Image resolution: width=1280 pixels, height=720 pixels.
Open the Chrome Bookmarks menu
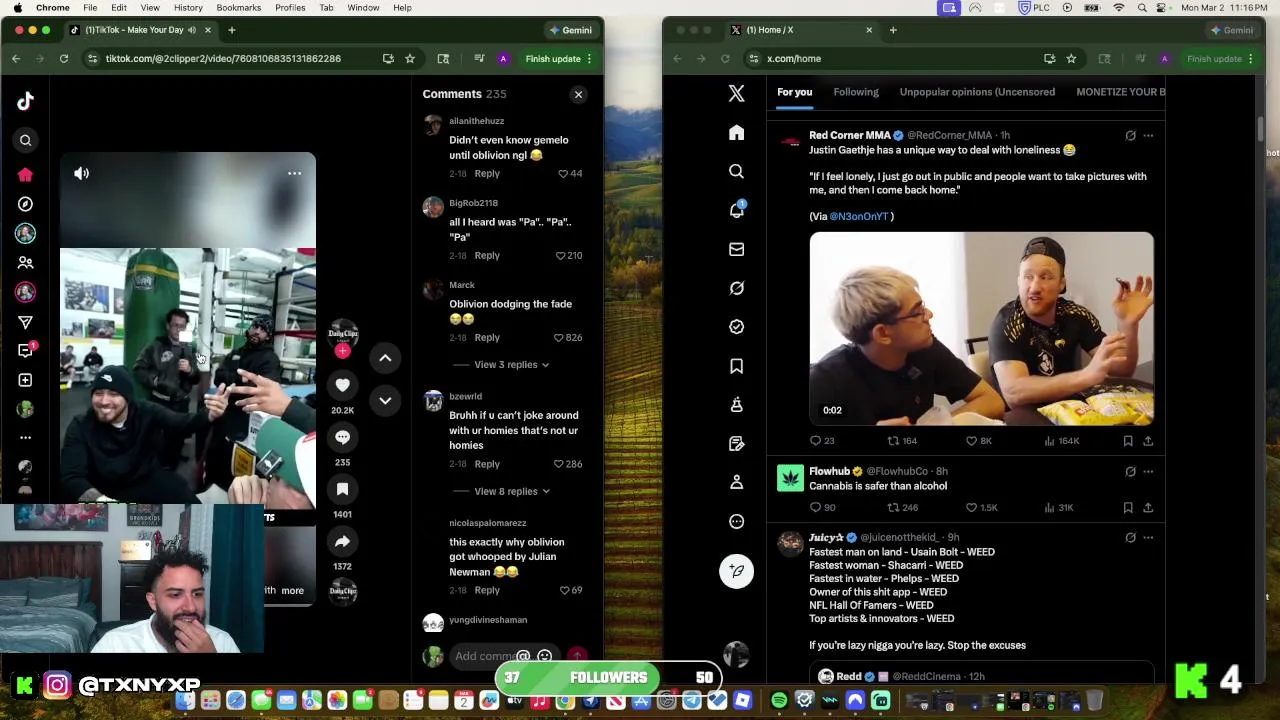point(239,8)
